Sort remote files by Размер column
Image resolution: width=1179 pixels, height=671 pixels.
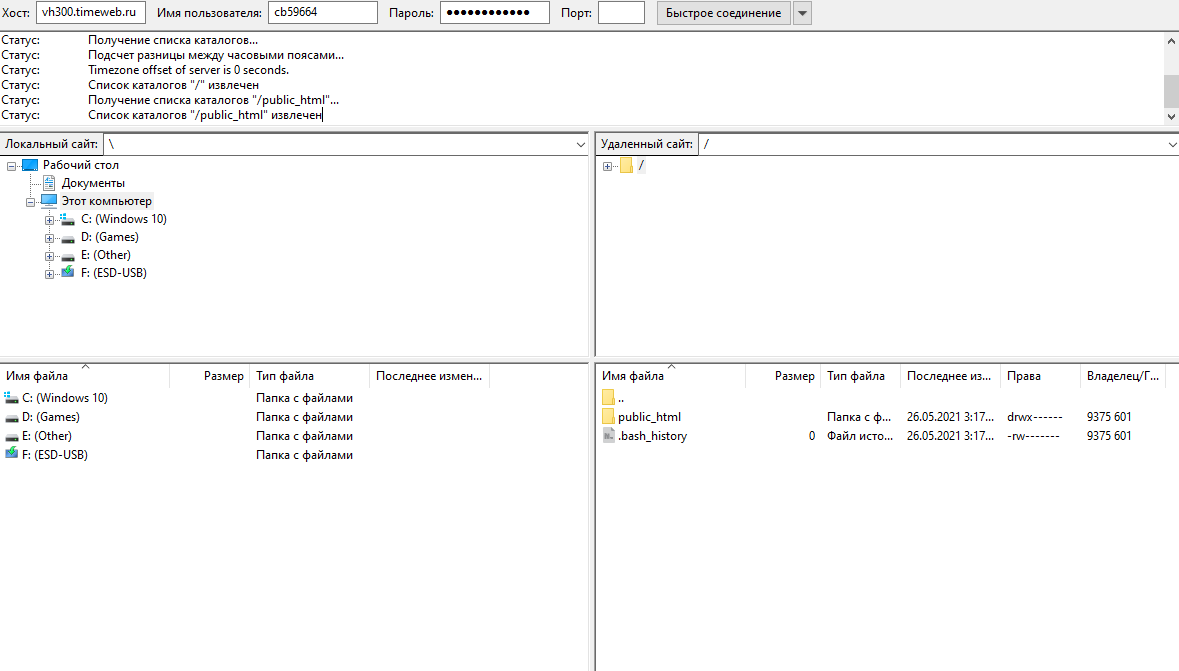[783, 376]
